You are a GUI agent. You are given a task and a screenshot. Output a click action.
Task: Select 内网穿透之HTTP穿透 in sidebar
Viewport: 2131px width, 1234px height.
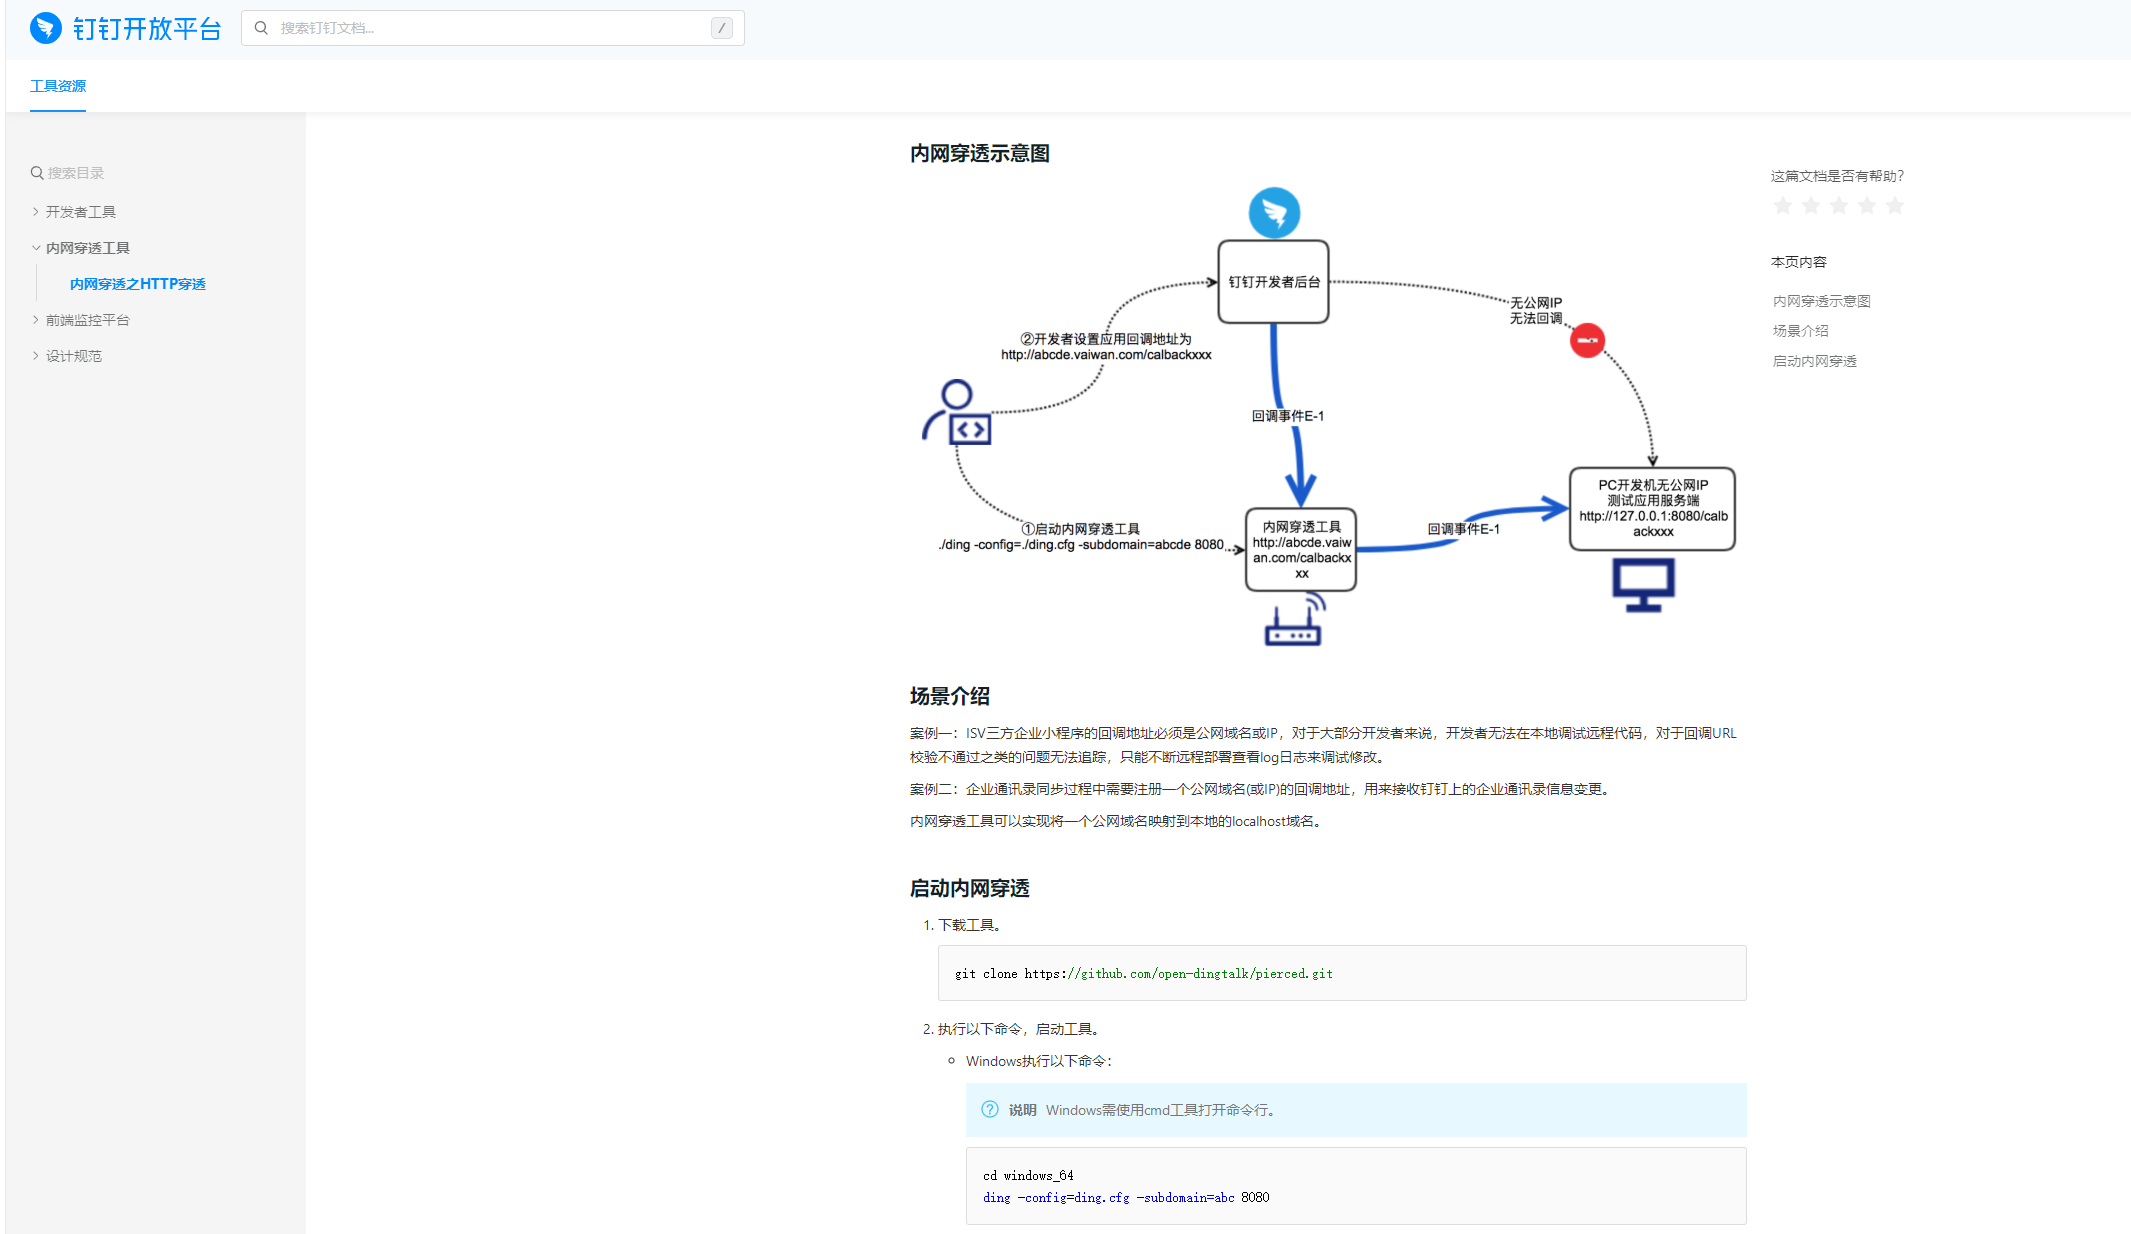138,284
